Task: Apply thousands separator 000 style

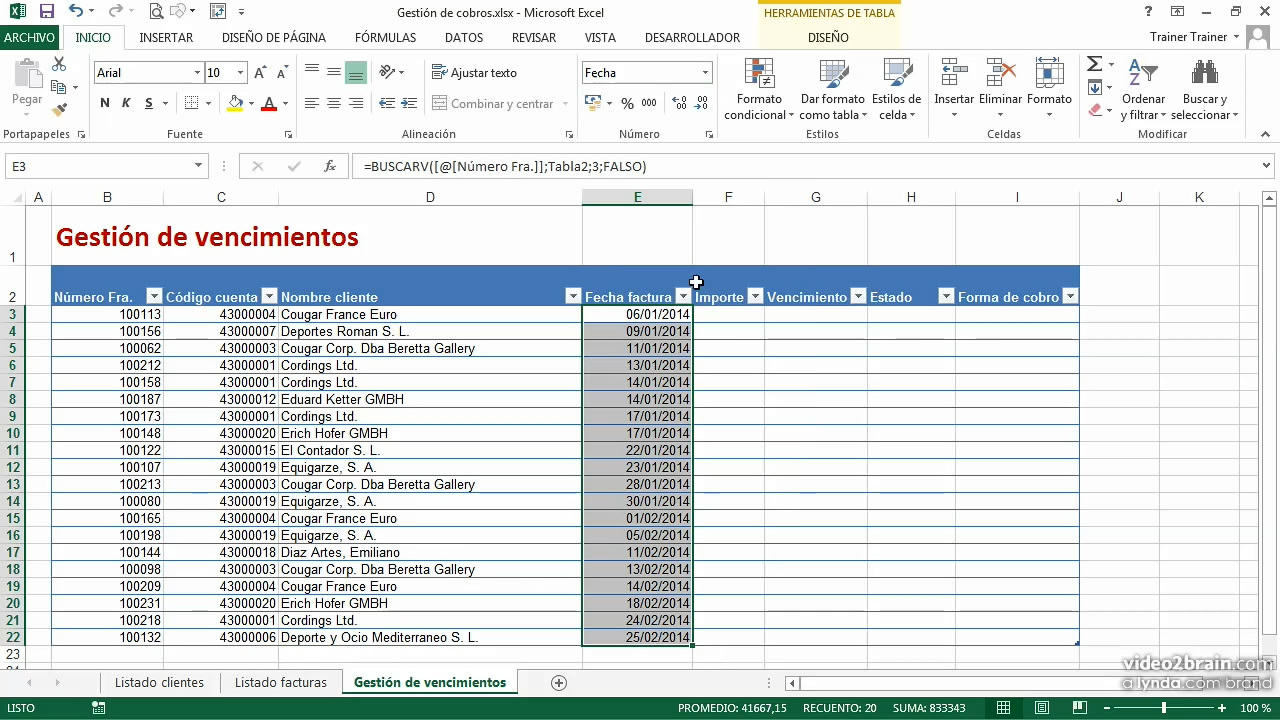Action: tap(649, 103)
